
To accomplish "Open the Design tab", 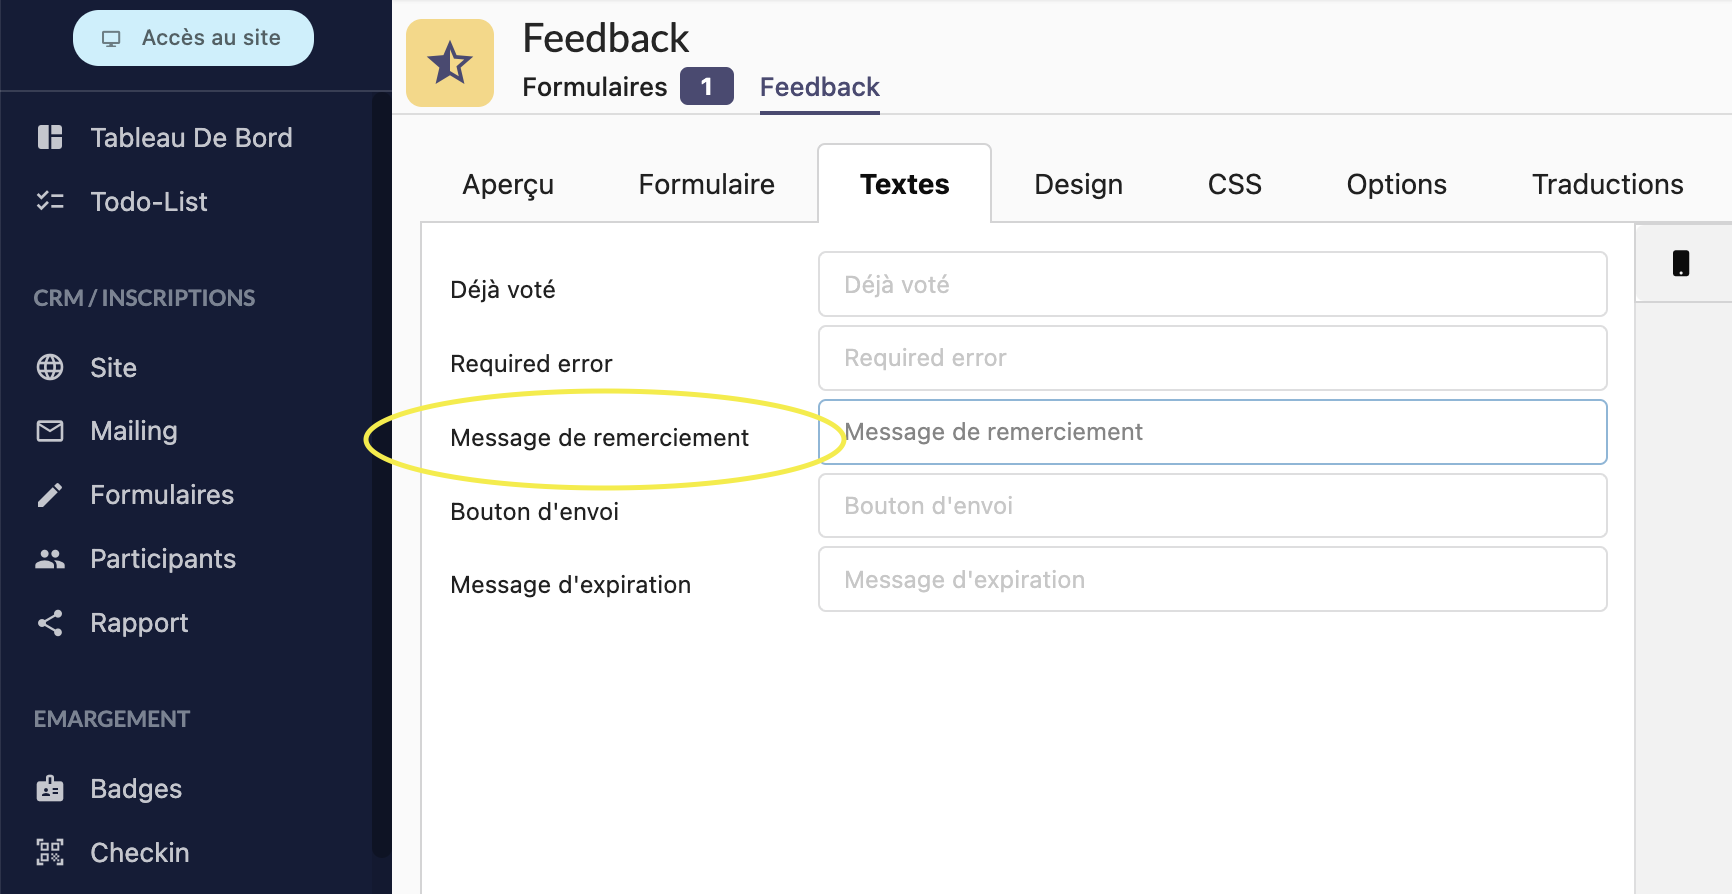I will (x=1078, y=185).
